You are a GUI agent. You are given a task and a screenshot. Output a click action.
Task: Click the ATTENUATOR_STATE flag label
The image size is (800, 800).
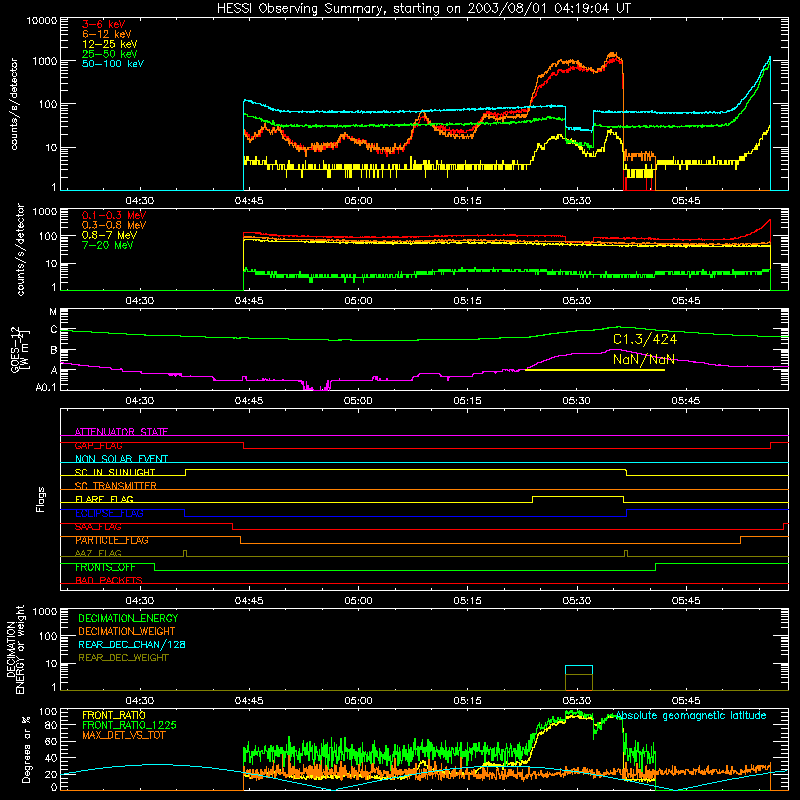coord(121,432)
